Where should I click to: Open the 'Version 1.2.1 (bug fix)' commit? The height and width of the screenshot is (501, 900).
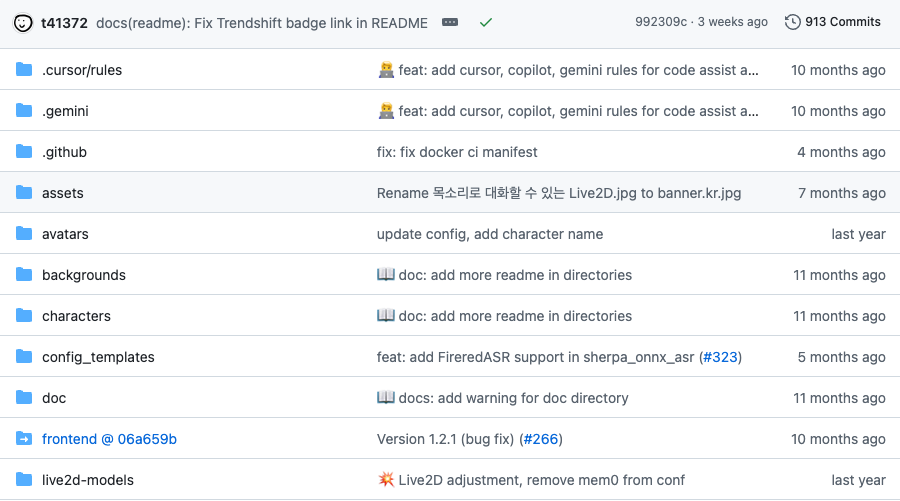click(x=445, y=439)
